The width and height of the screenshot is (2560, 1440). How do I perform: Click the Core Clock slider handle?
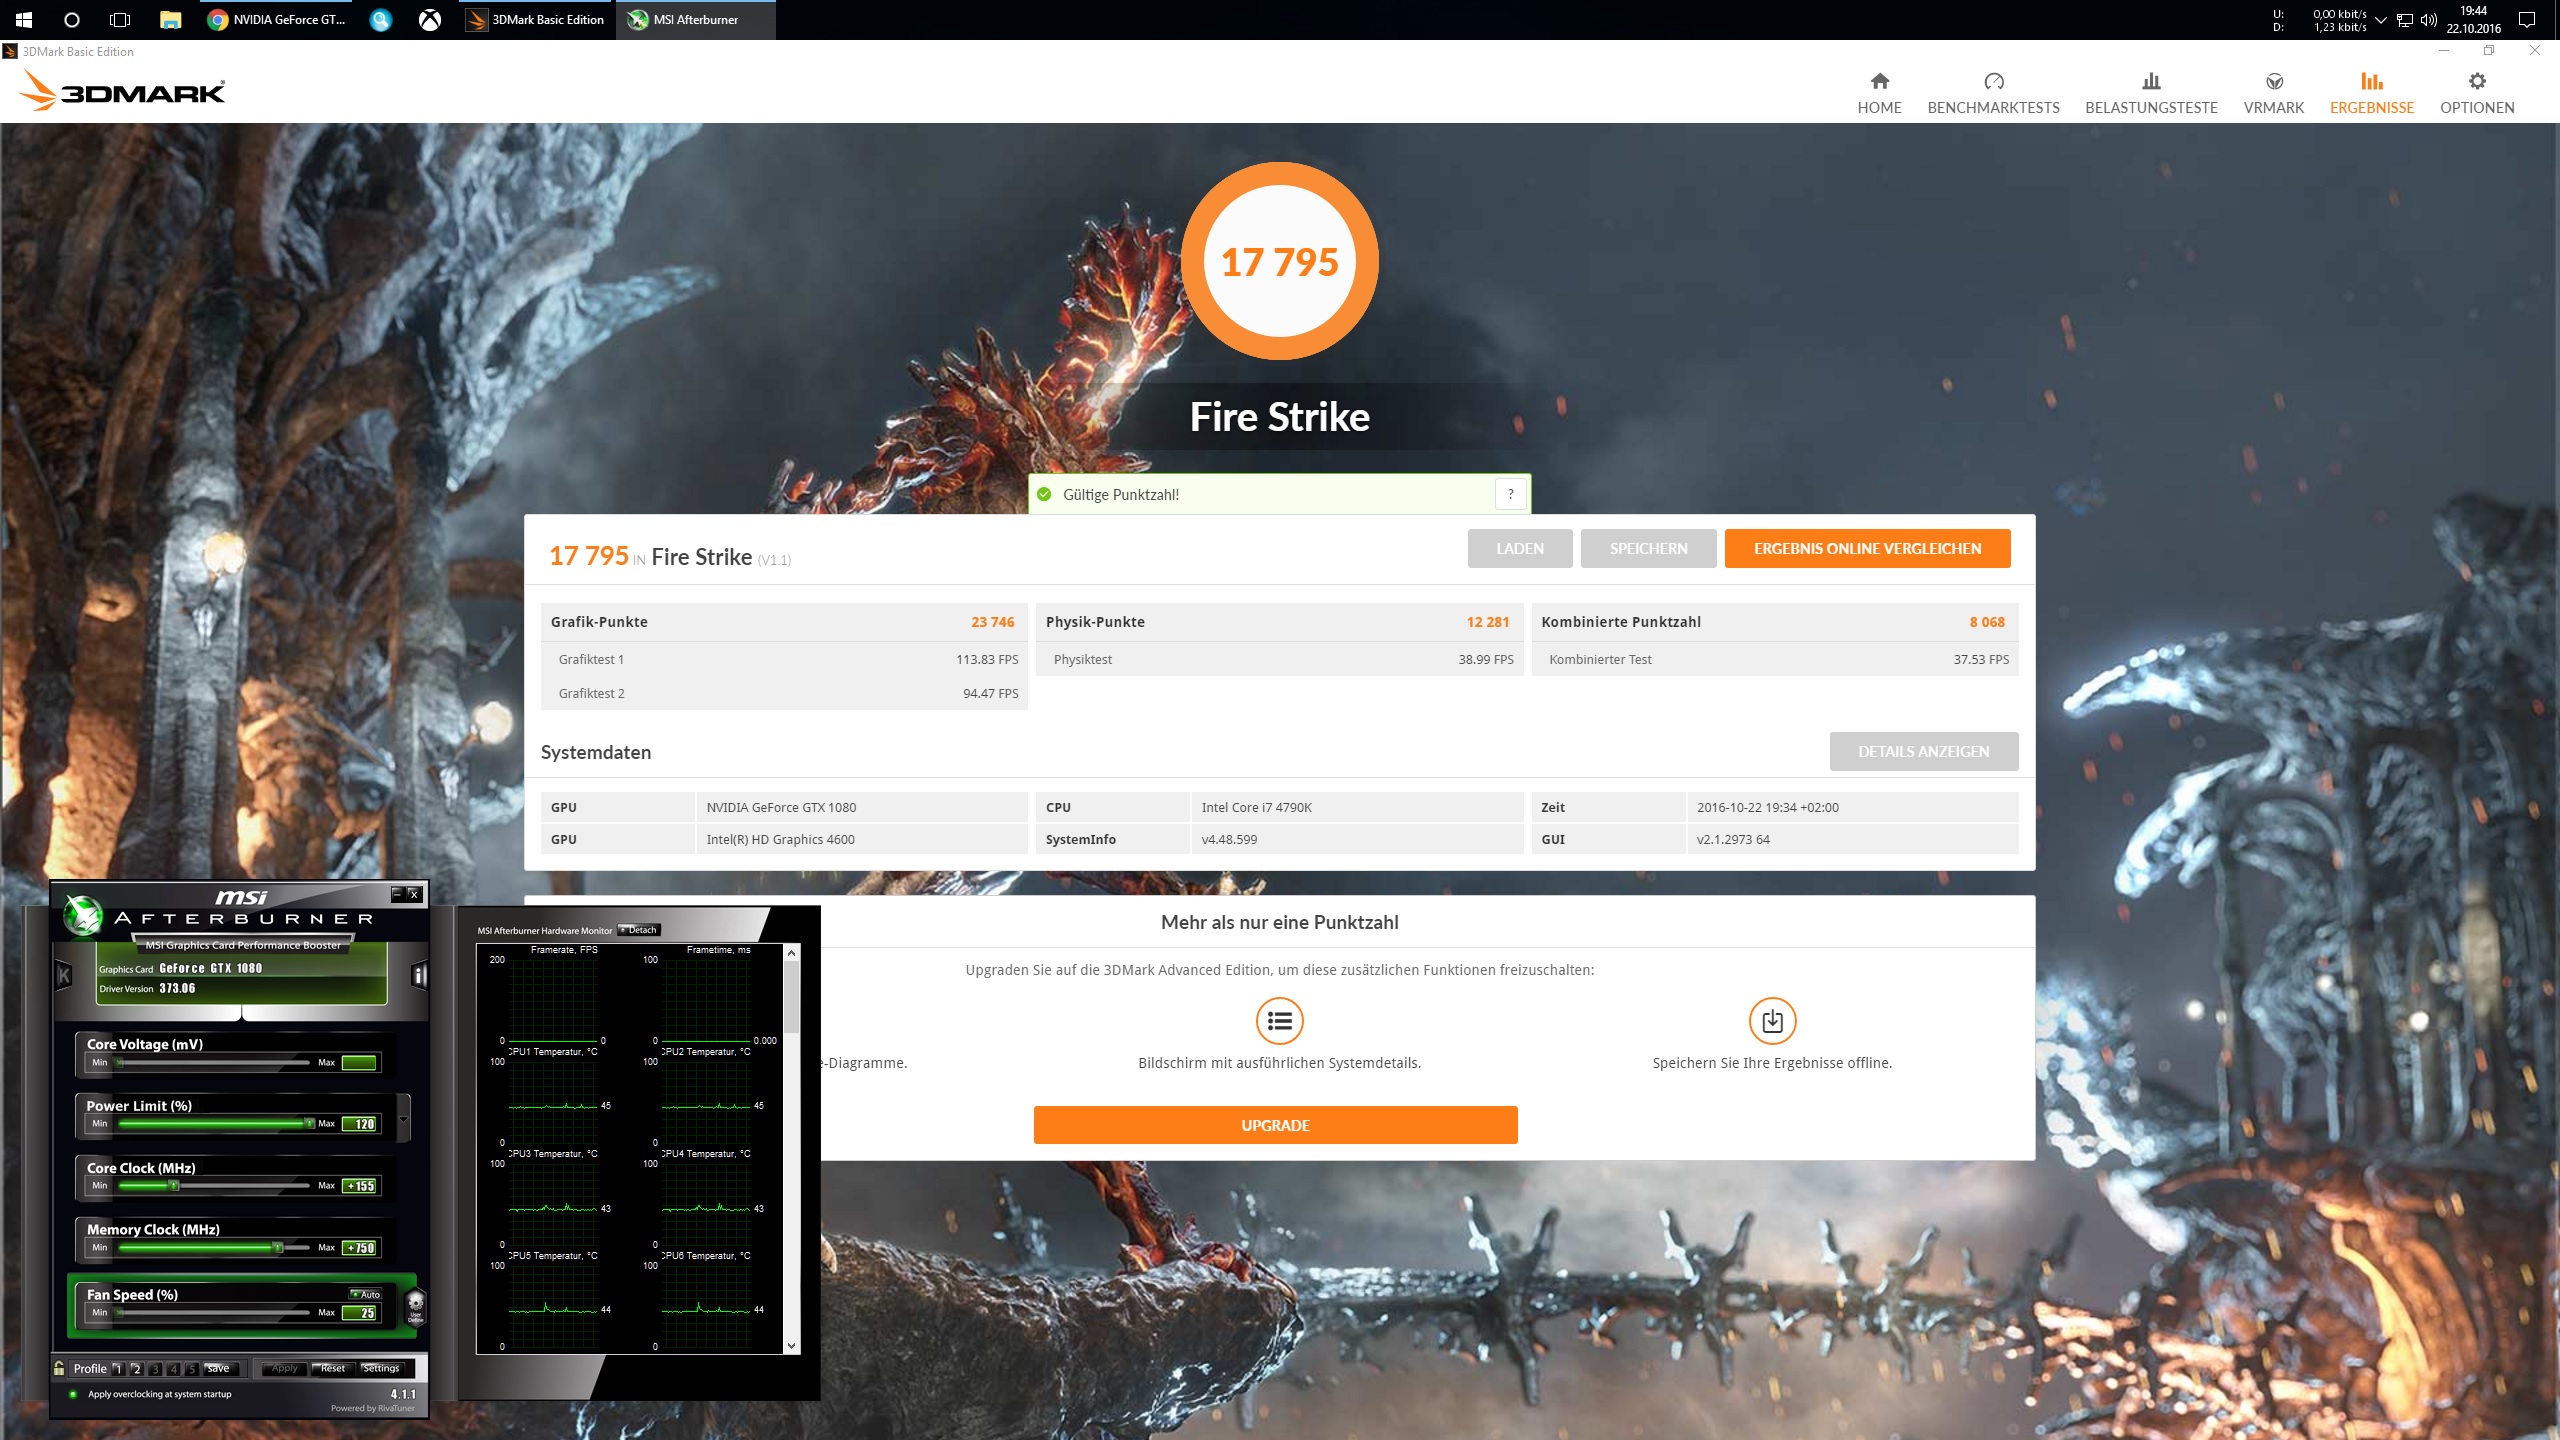[x=174, y=1186]
